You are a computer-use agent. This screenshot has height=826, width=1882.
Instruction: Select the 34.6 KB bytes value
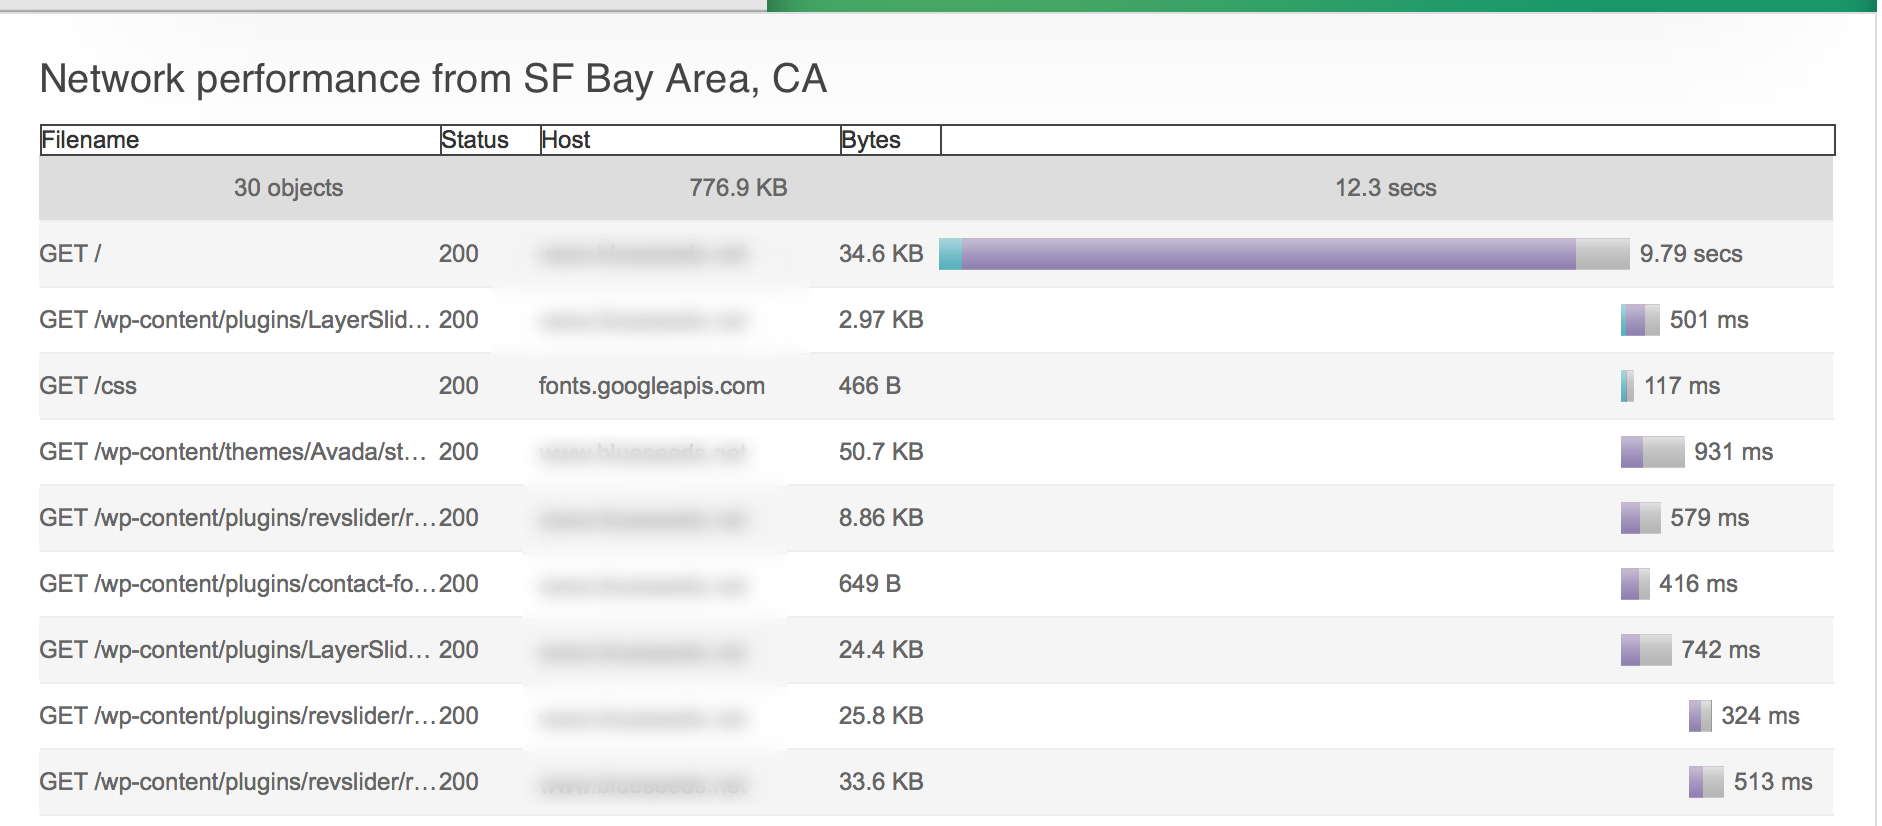[x=881, y=254]
